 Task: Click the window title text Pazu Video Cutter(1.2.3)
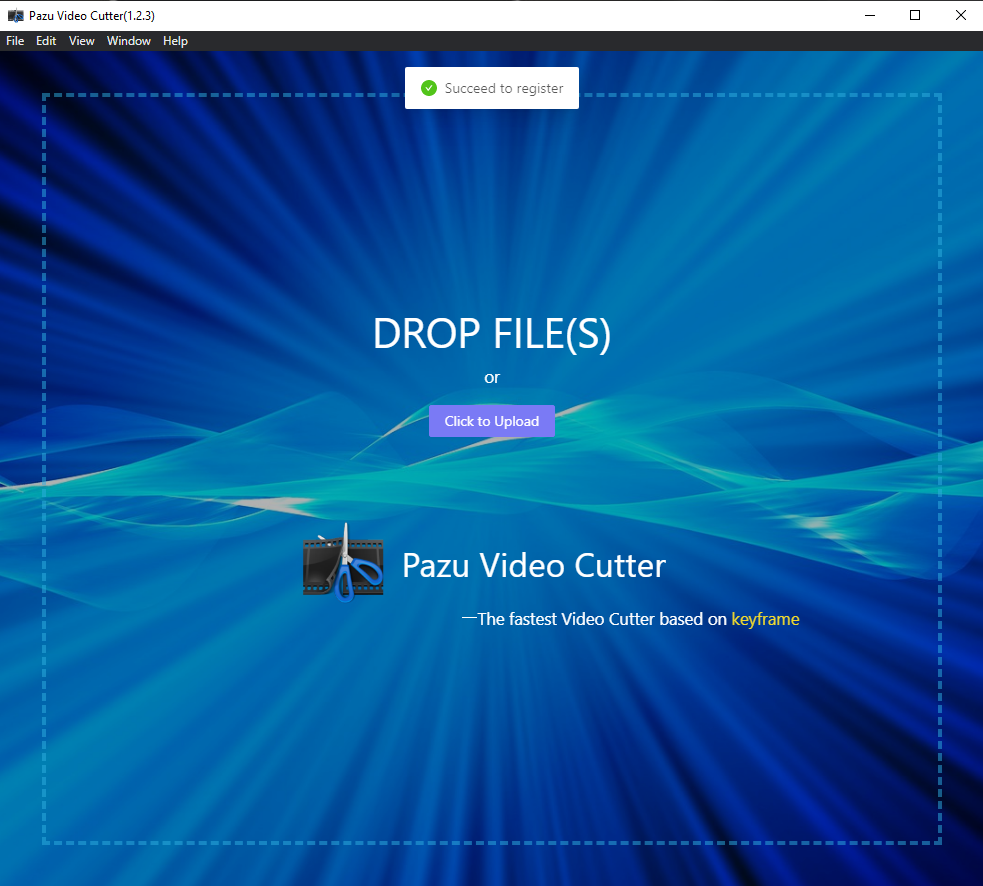(x=92, y=15)
